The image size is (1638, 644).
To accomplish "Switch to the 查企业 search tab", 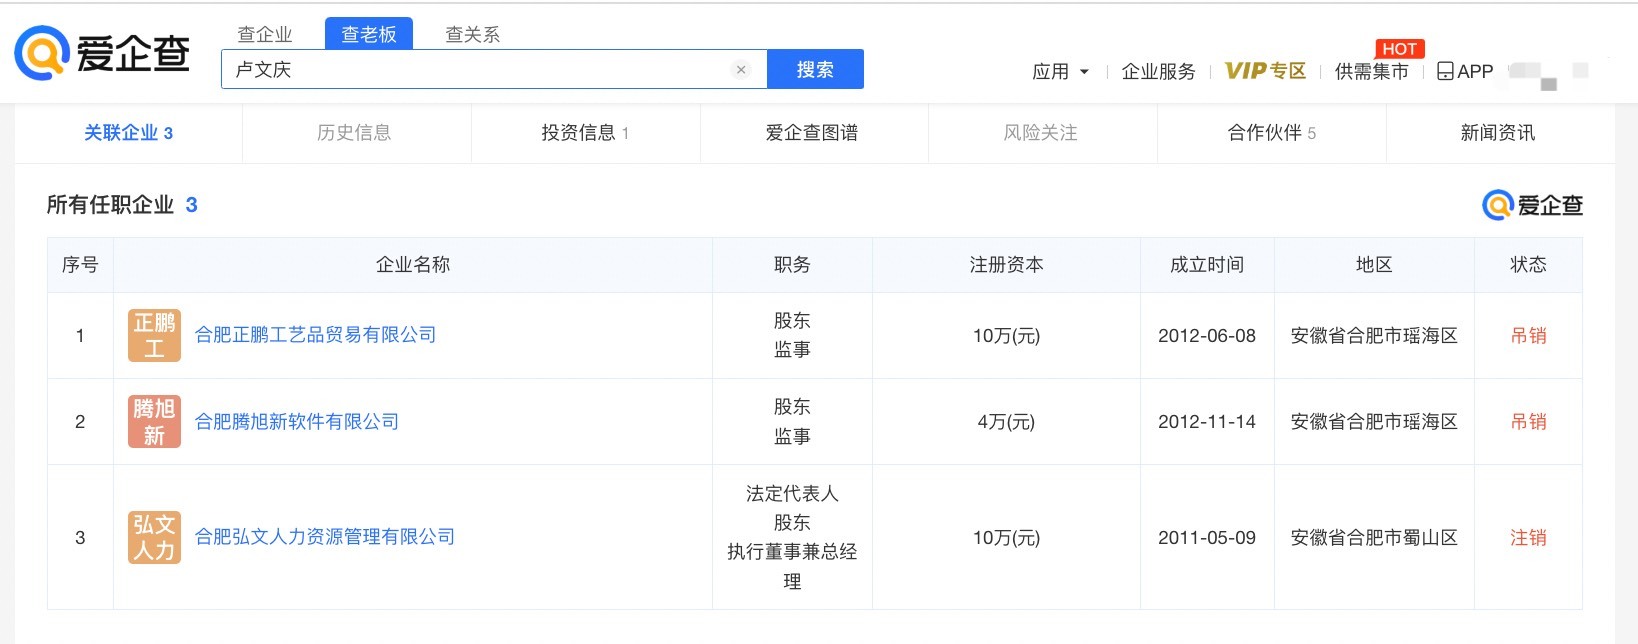I will [x=265, y=34].
